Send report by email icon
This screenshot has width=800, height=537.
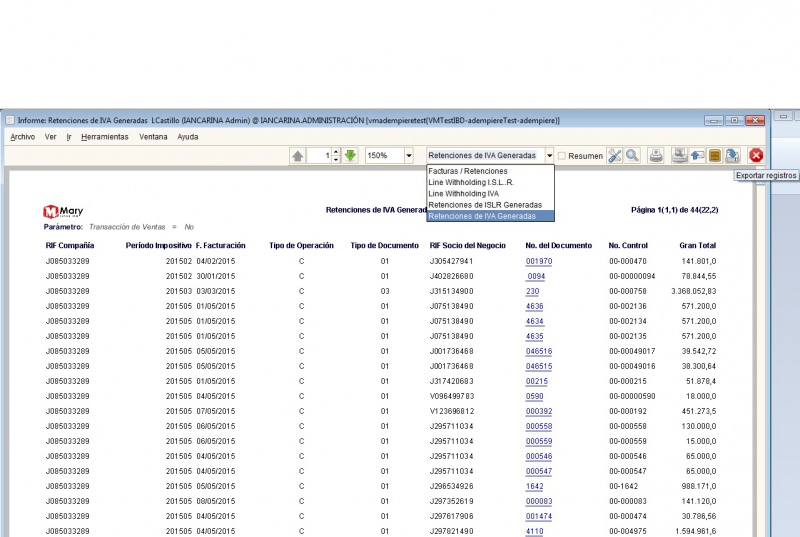697,156
